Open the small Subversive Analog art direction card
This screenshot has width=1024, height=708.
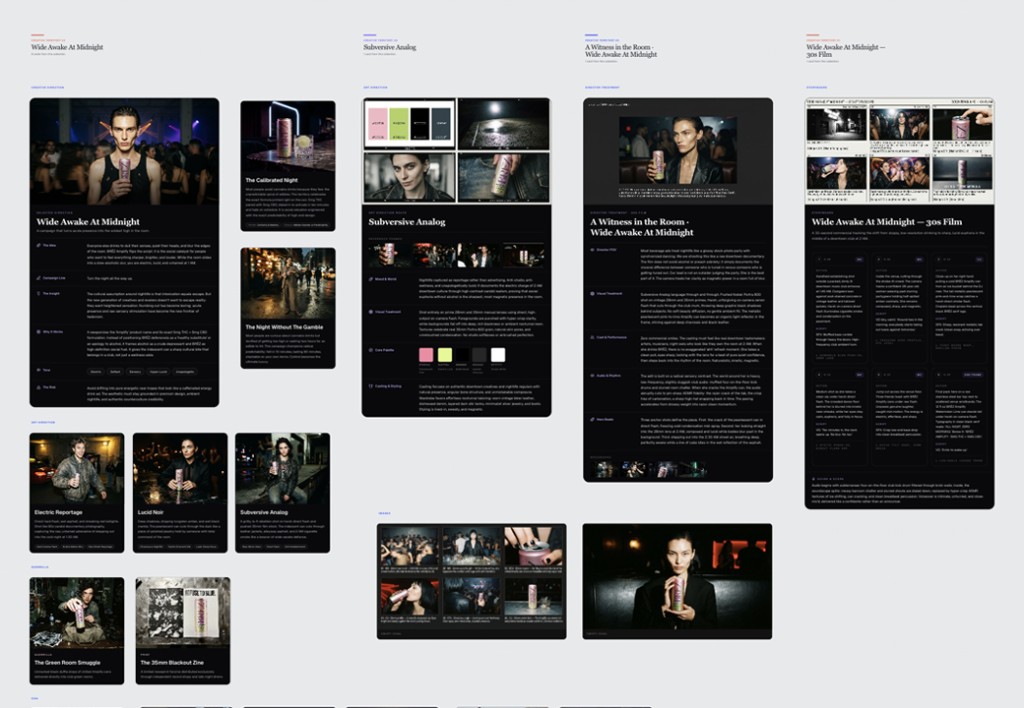tap(283, 492)
